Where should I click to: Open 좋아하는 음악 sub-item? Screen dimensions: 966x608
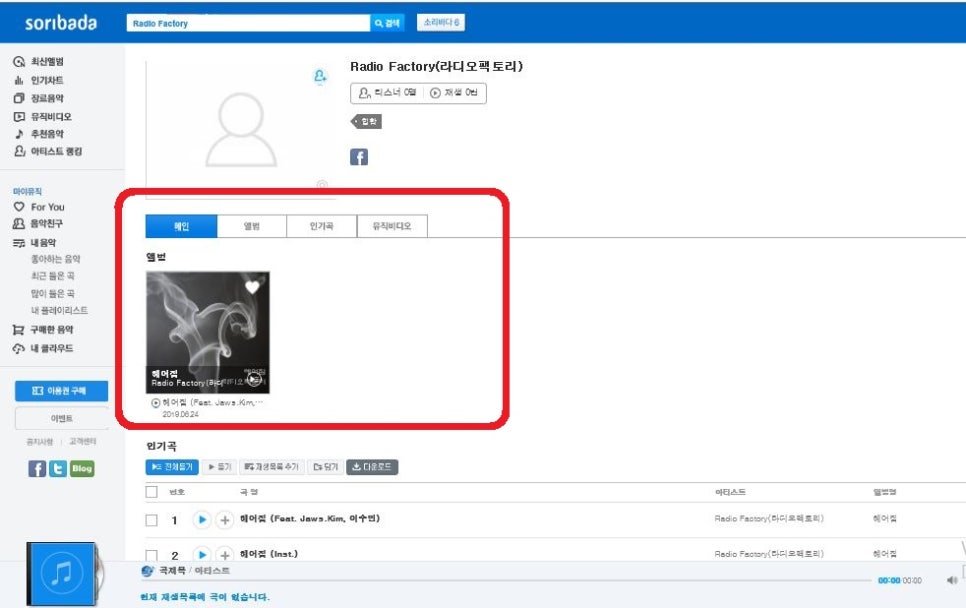pyautogui.click(x=55, y=259)
